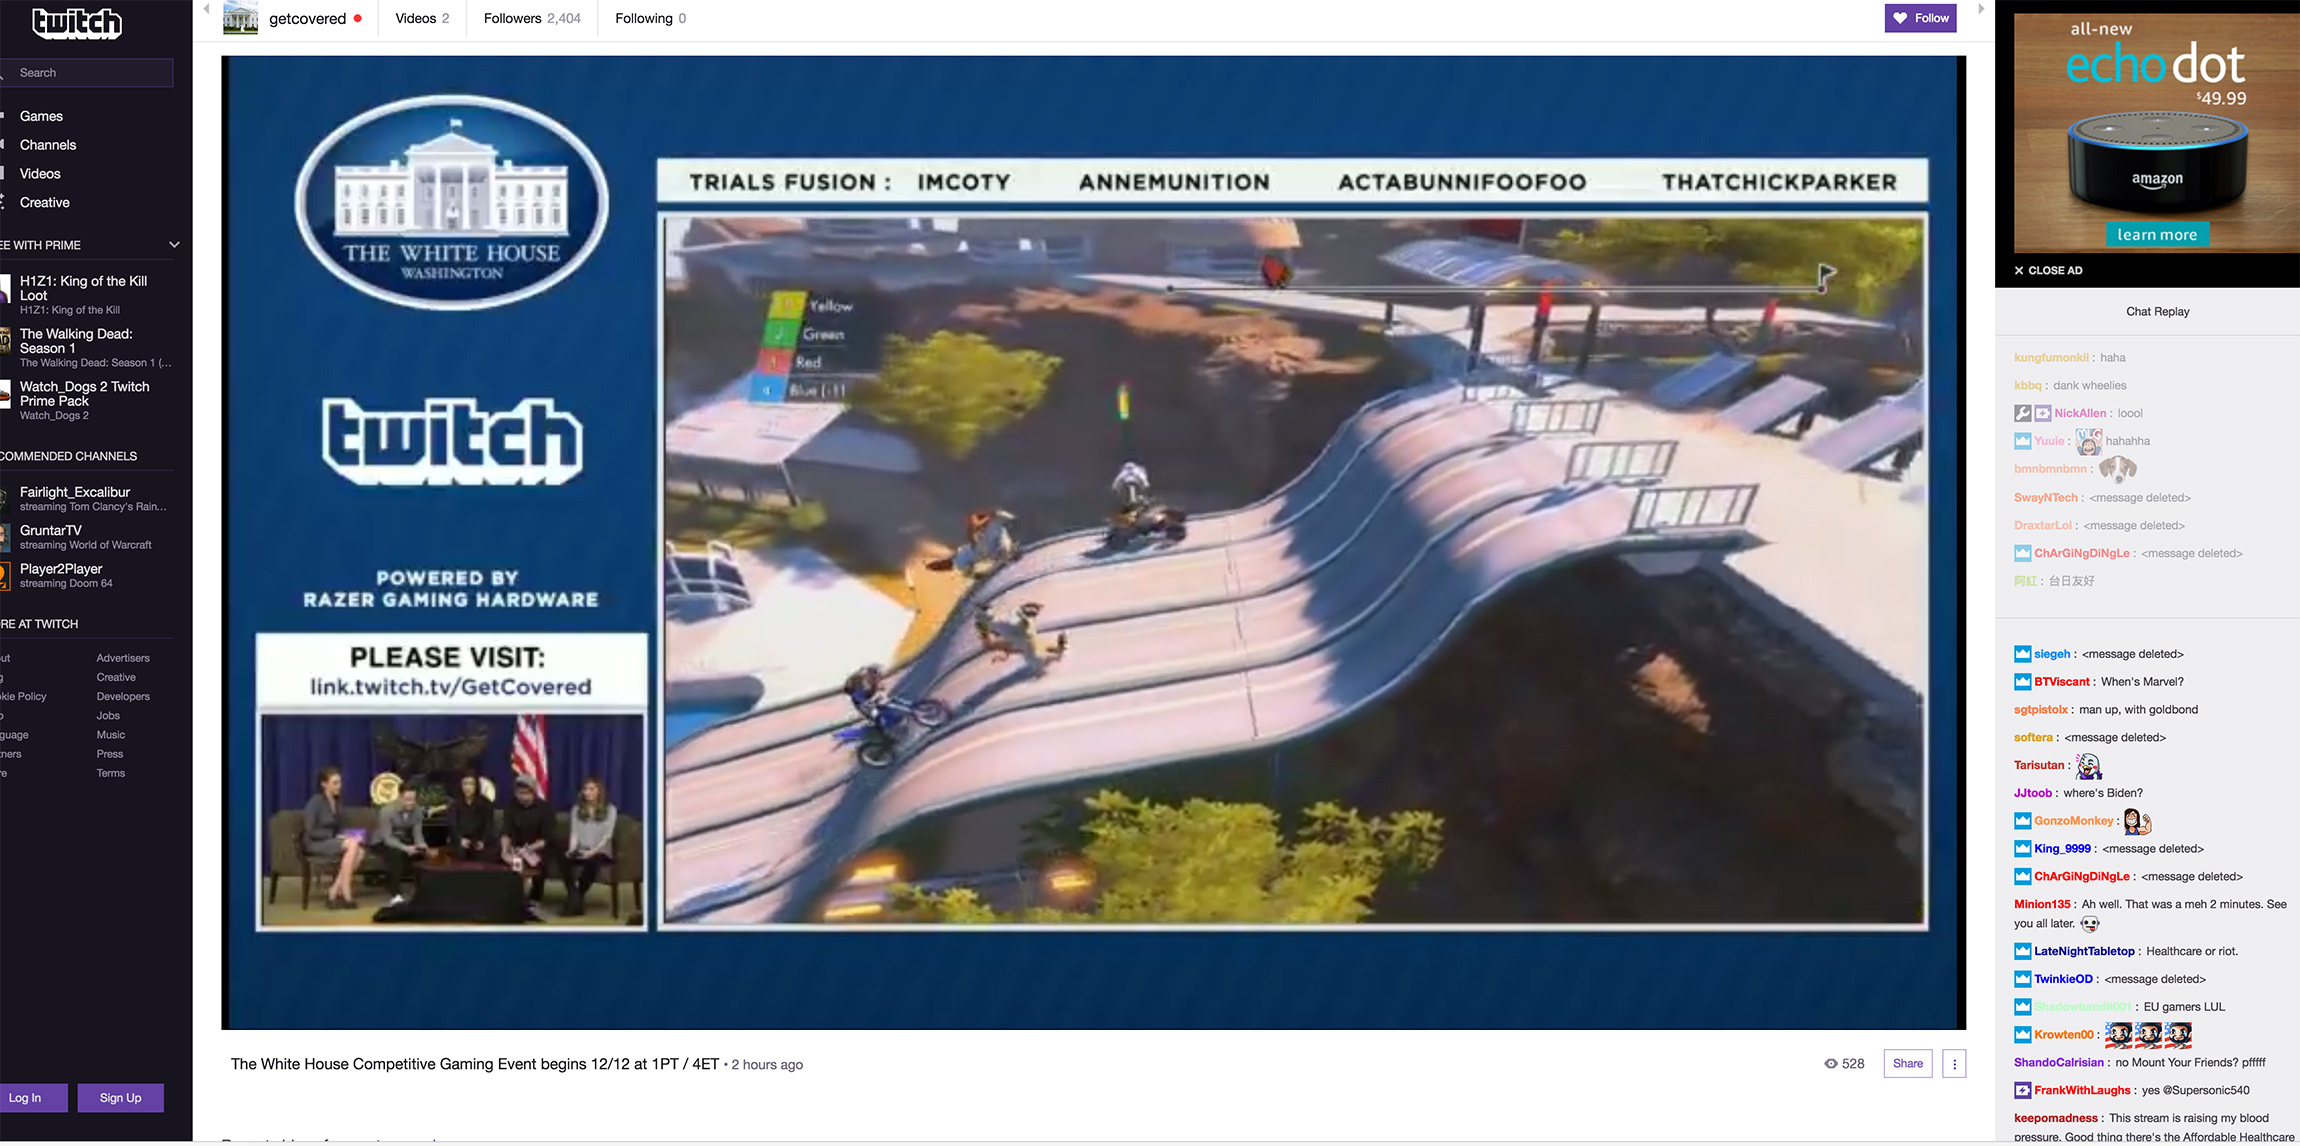Click NickAllen's wrench moderator badge
Screen dimensions: 2300x1146
click(2022, 413)
